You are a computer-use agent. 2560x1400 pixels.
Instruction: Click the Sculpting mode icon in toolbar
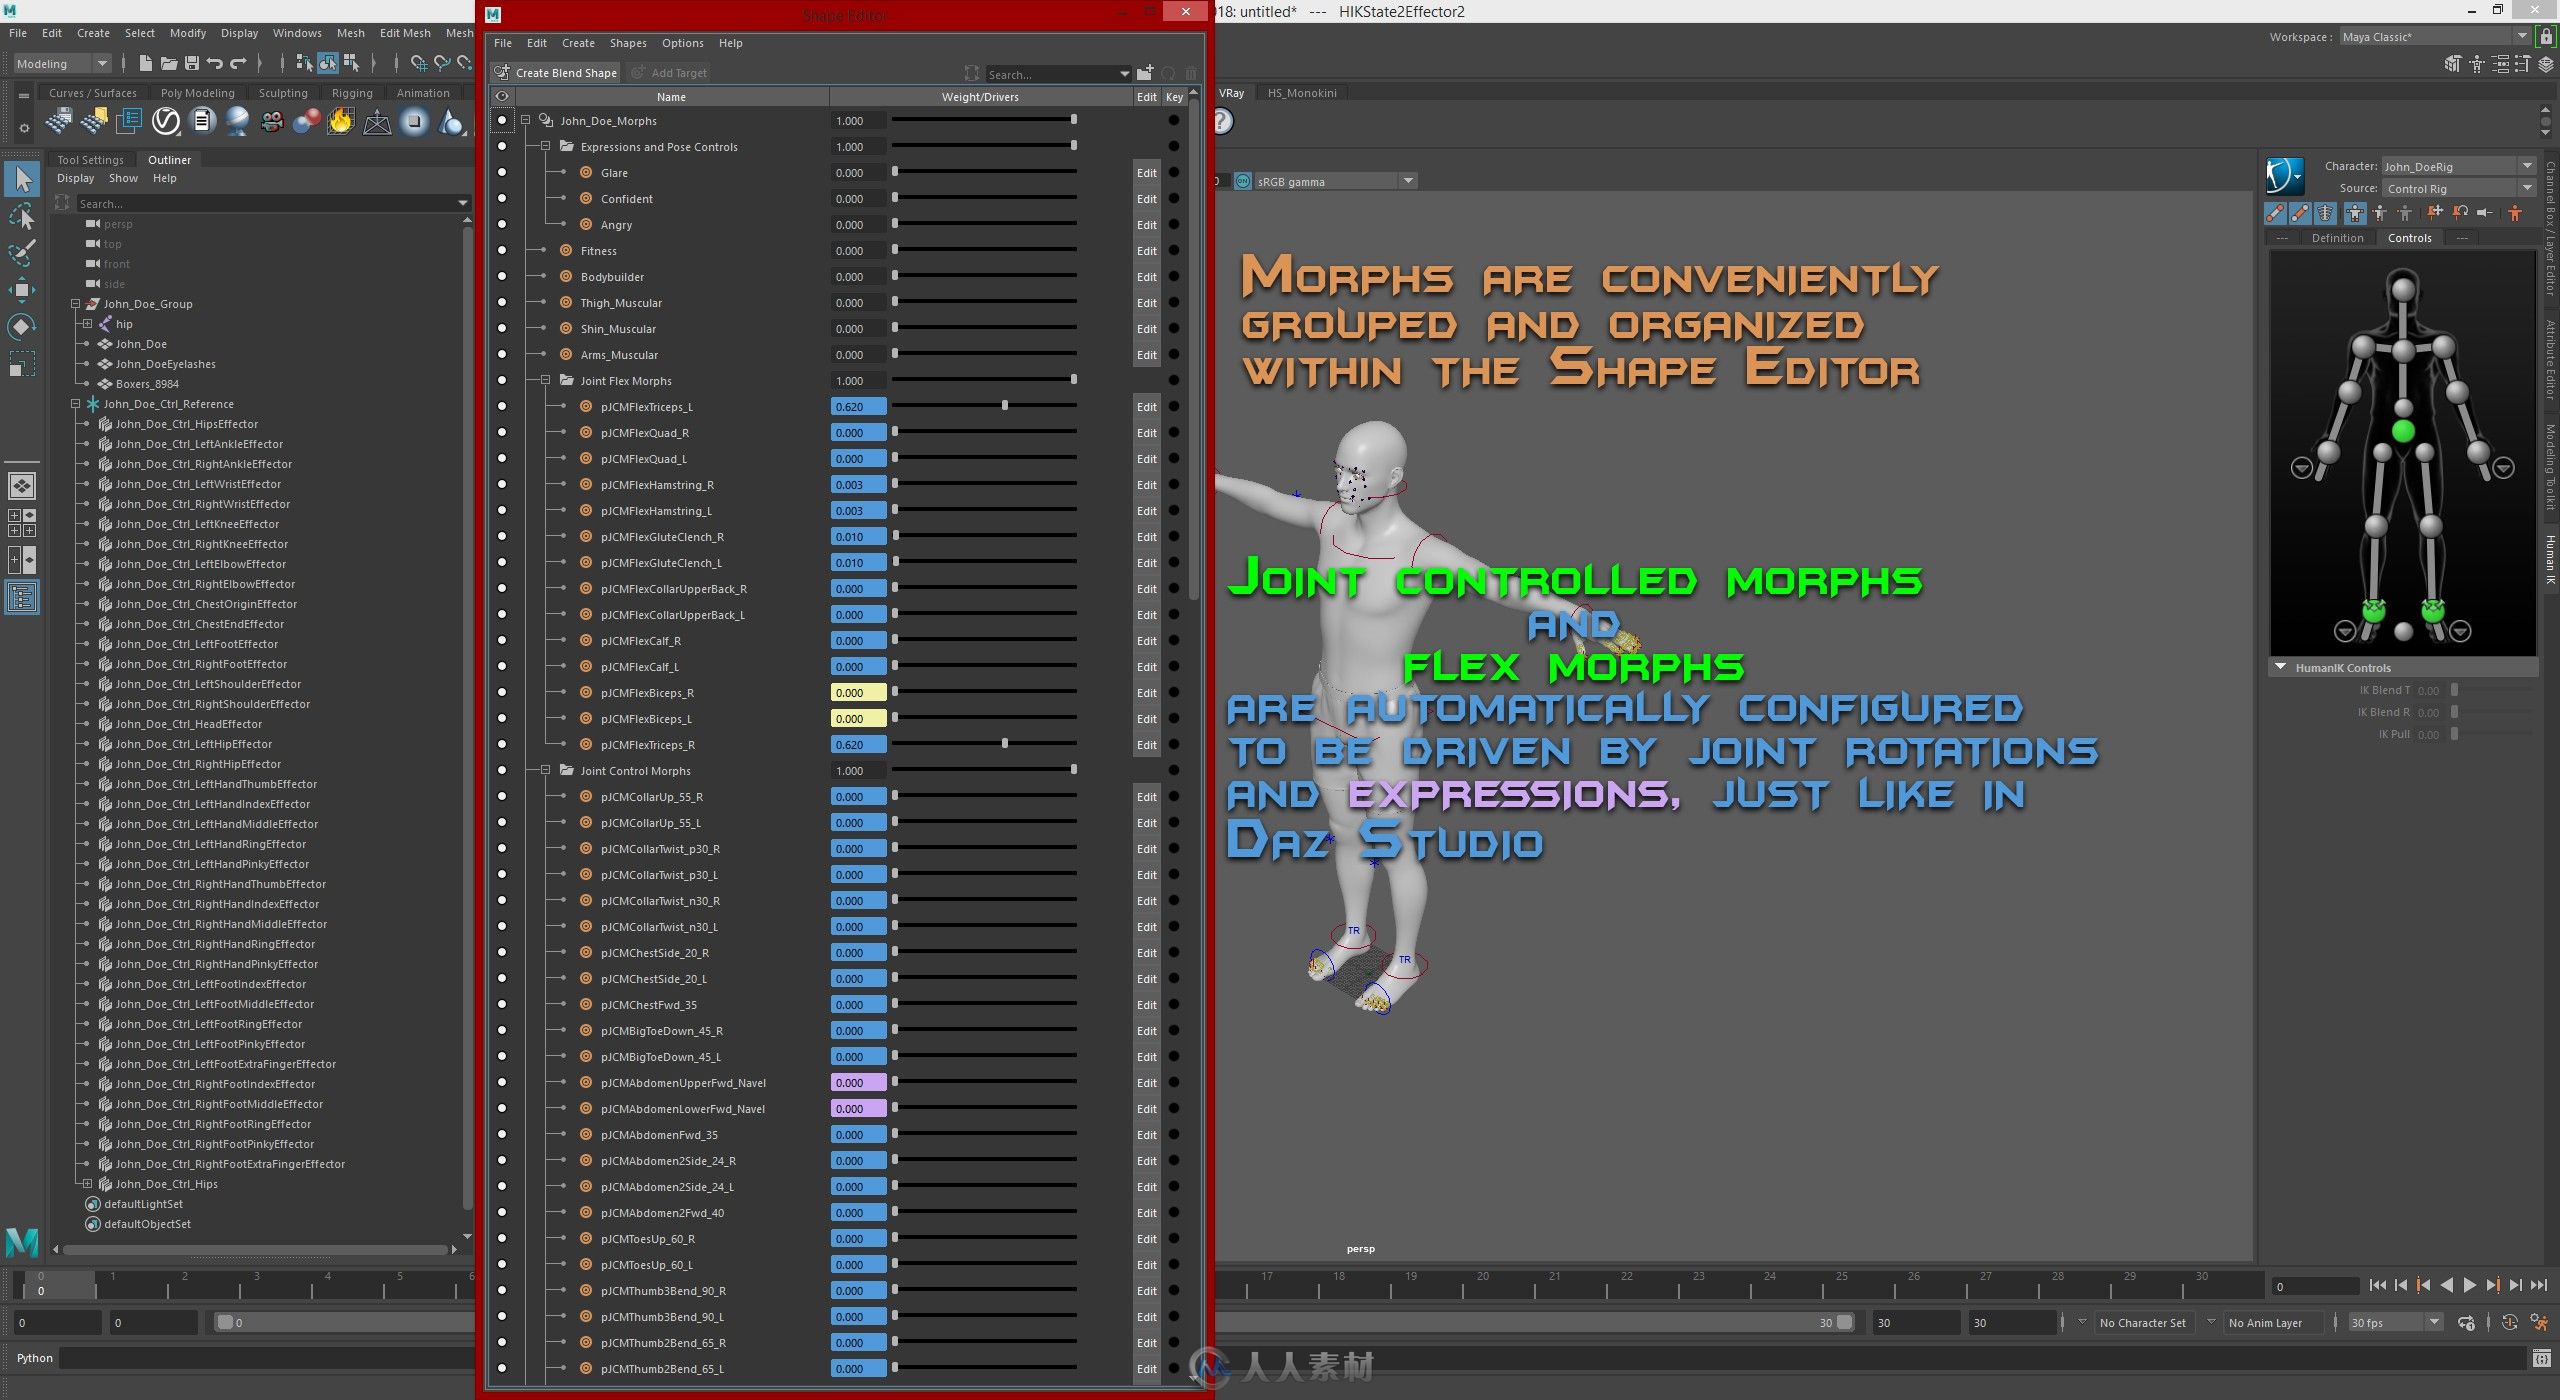point(279,93)
